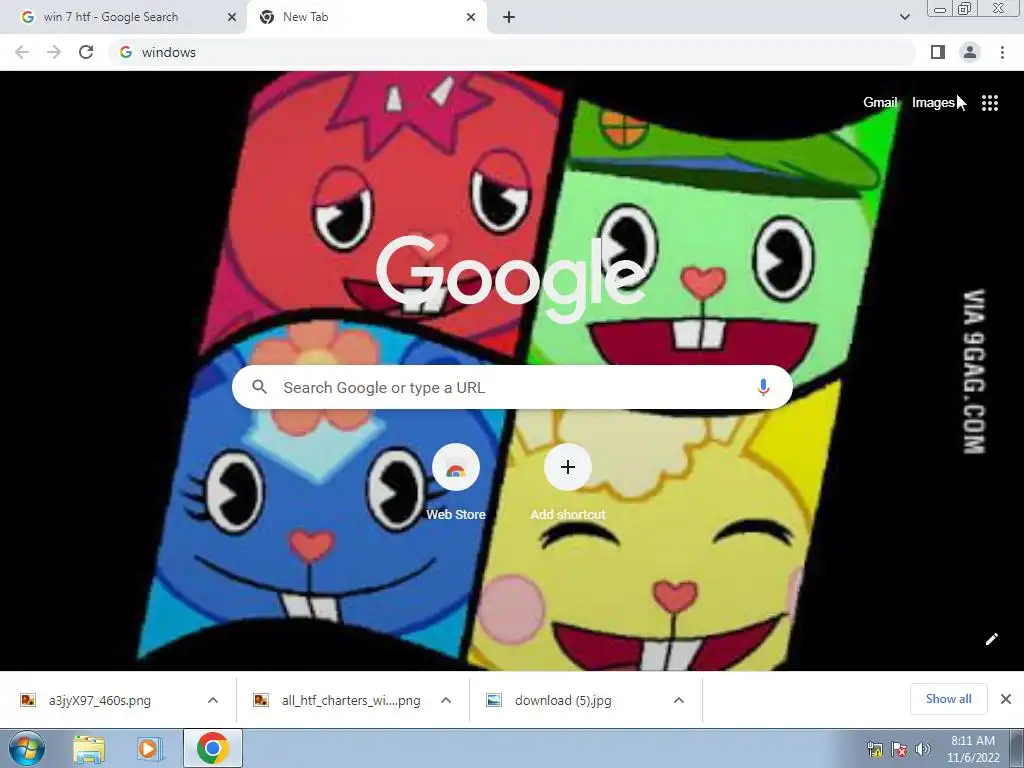Open Chrome's three-dot menu
Image resolution: width=1024 pixels, height=768 pixels.
click(1002, 52)
